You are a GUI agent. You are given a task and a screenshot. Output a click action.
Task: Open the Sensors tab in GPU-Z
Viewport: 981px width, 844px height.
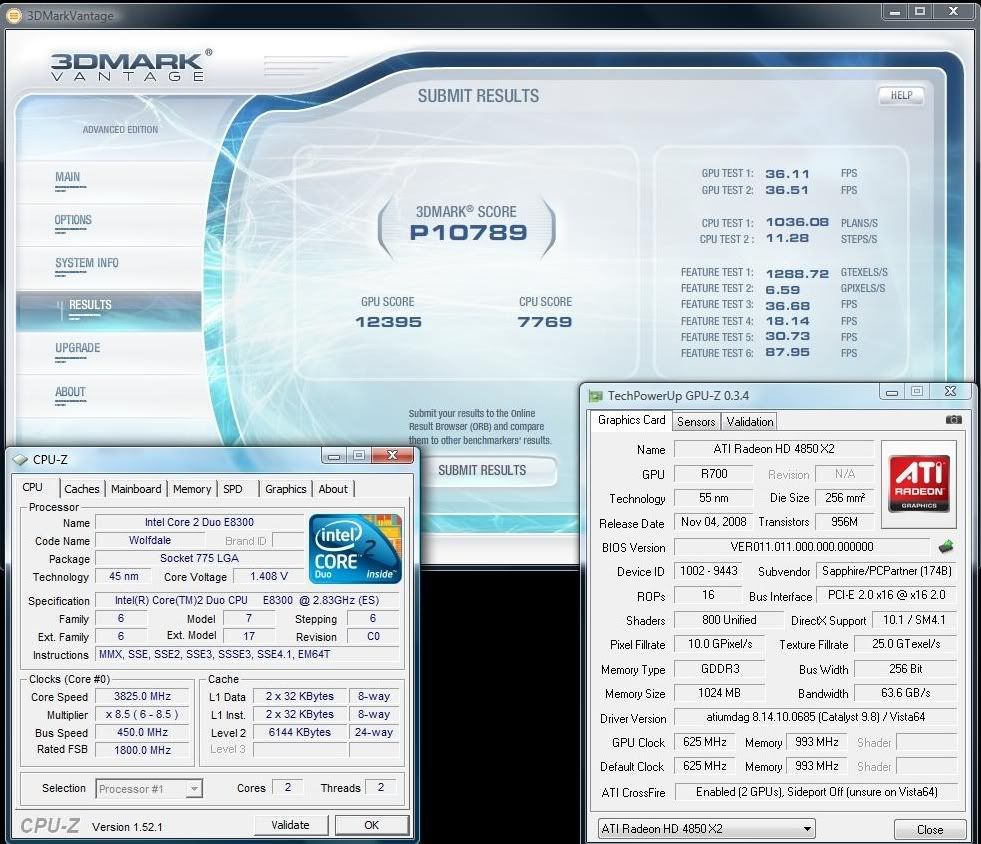[x=696, y=422]
